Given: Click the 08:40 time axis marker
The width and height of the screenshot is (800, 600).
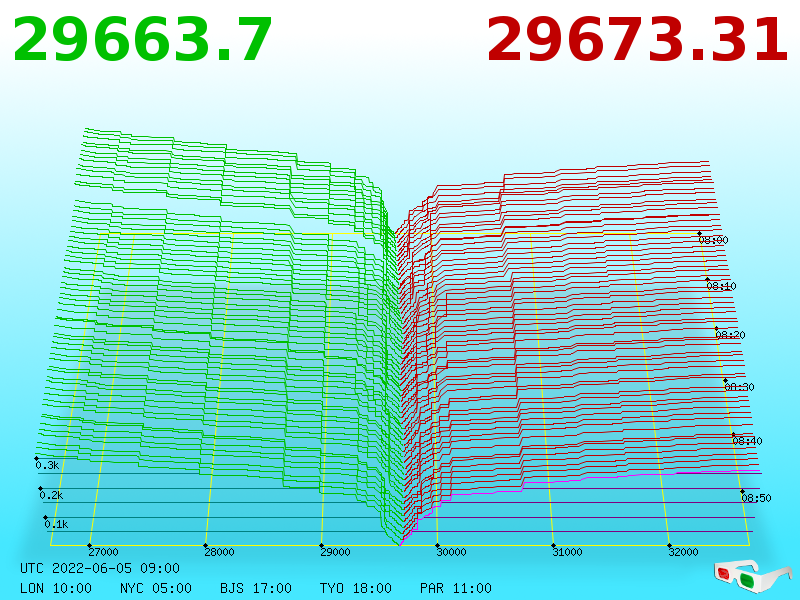Looking at the screenshot, I should coord(747,441).
